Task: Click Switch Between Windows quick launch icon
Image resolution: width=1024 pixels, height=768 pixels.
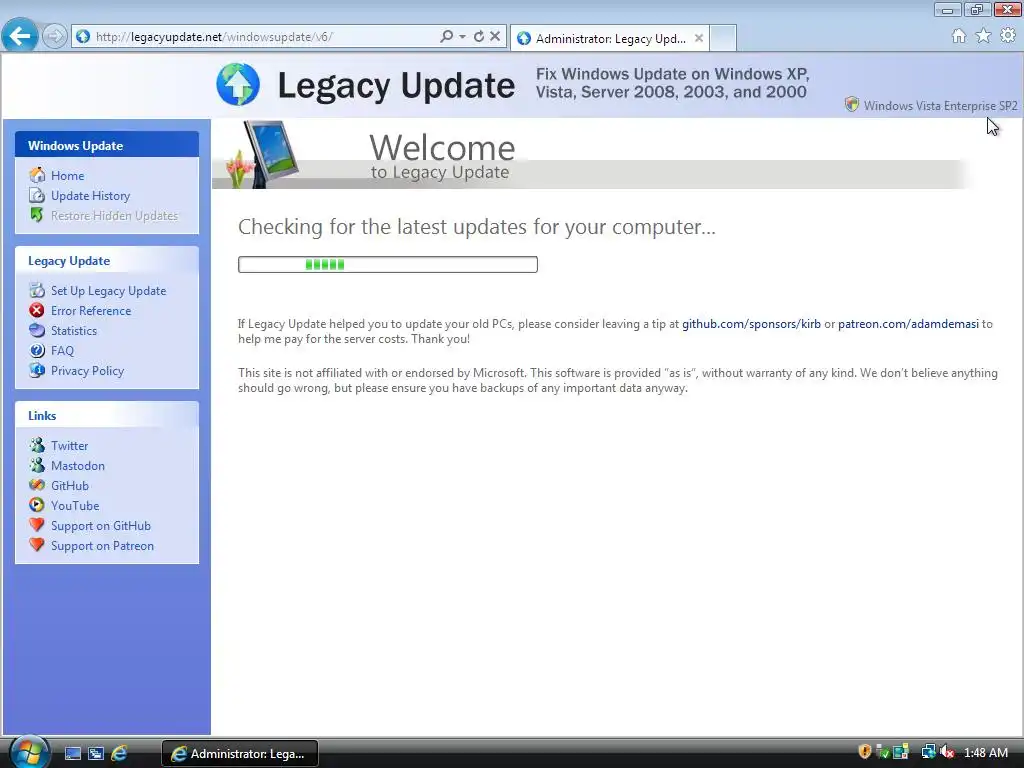Action: [96, 754]
